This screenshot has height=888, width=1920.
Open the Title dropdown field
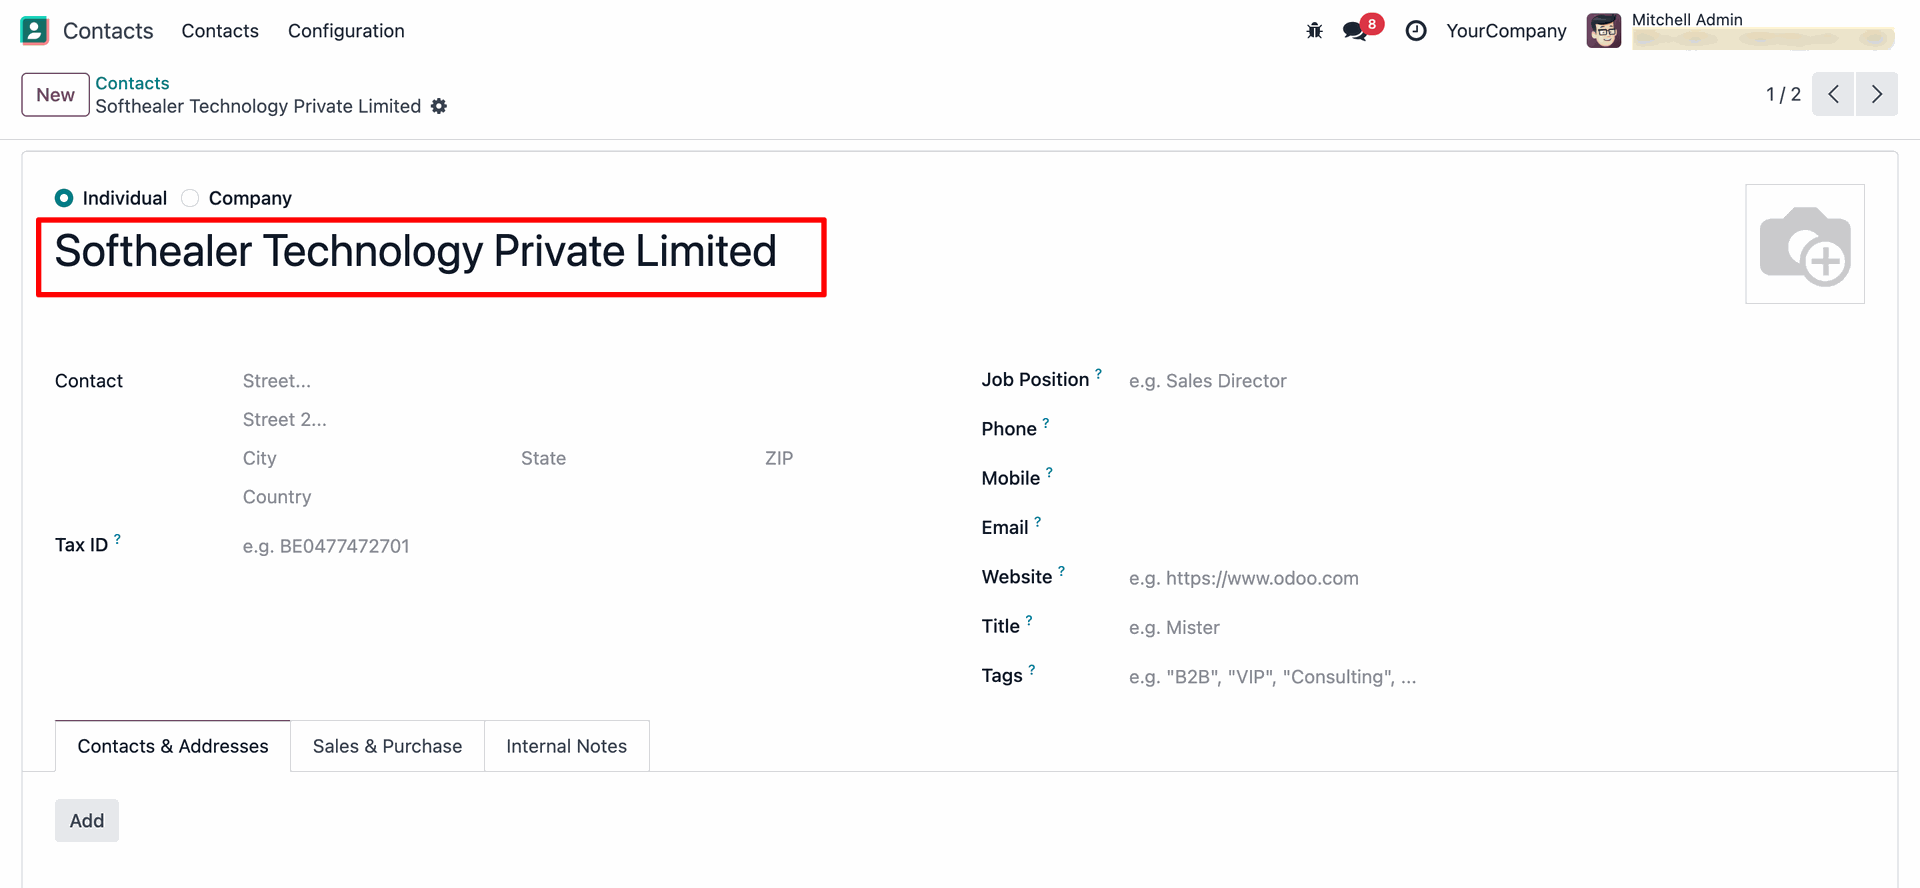tap(1400, 628)
